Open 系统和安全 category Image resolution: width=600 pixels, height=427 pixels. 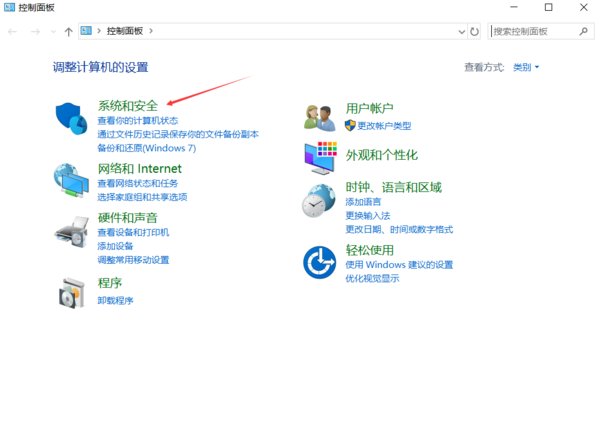coord(128,106)
